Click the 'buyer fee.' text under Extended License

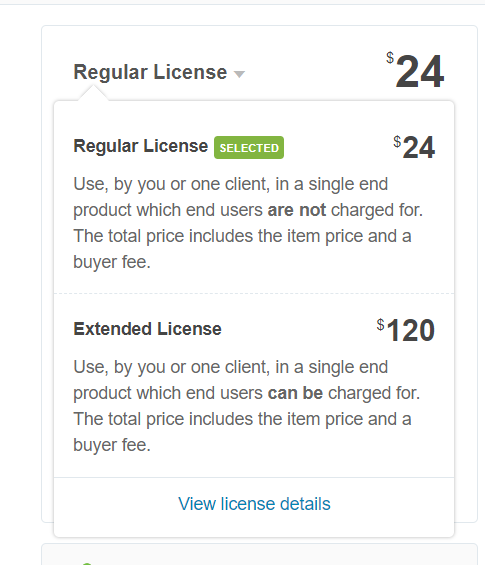click(112, 445)
